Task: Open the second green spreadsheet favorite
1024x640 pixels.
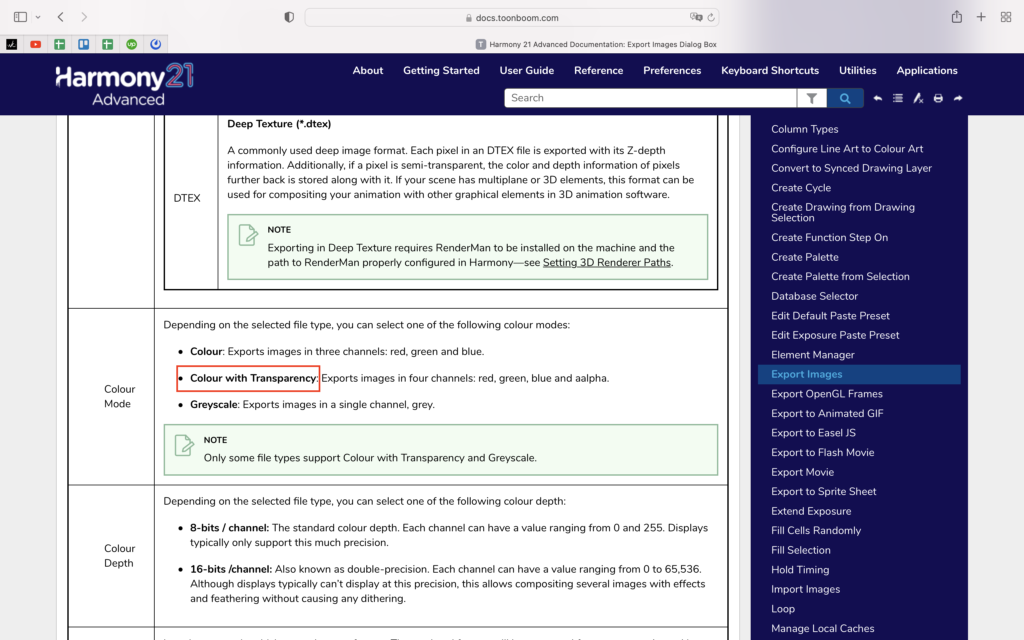Action: pyautogui.click(x=108, y=44)
